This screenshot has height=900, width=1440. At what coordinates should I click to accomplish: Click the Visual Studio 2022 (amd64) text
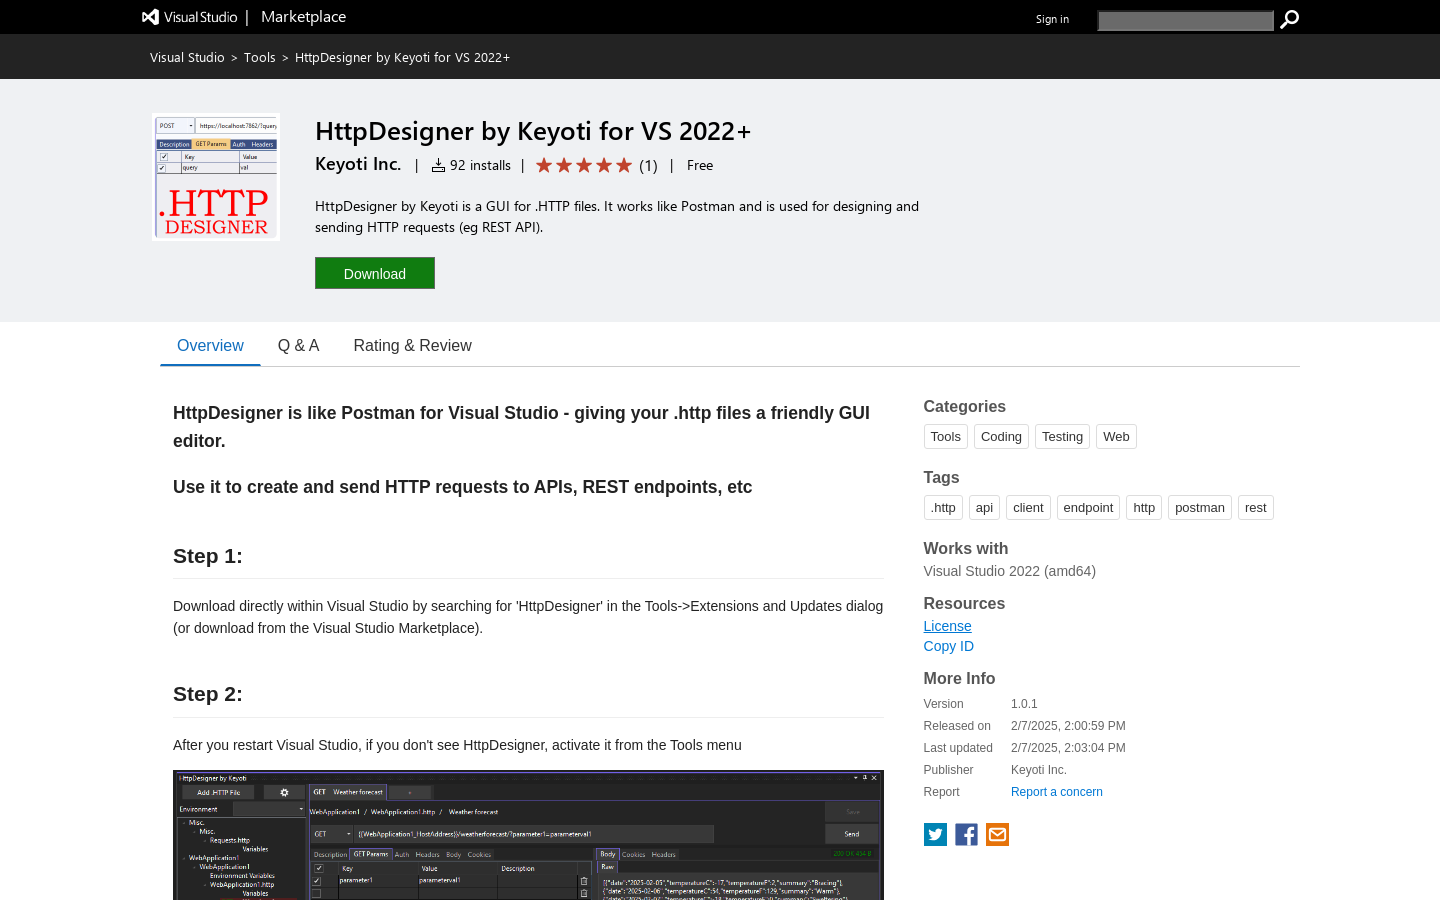[x=1010, y=571]
